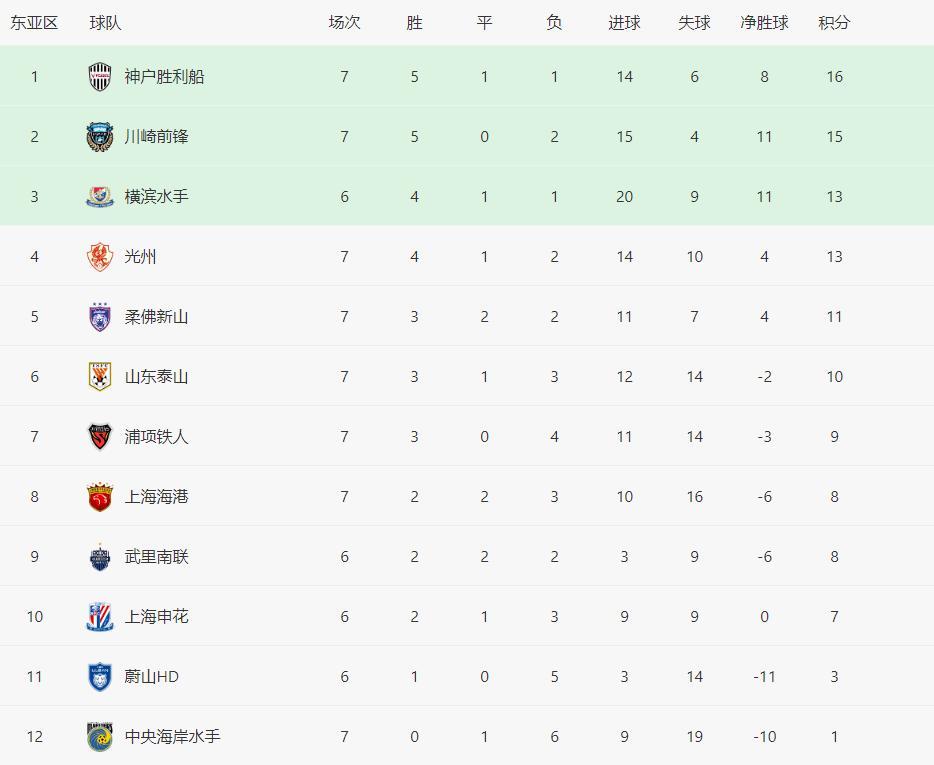The height and width of the screenshot is (765, 934).
Task: Click the Pohang Steelers (浦项铁人) badge
Action: 100,437
